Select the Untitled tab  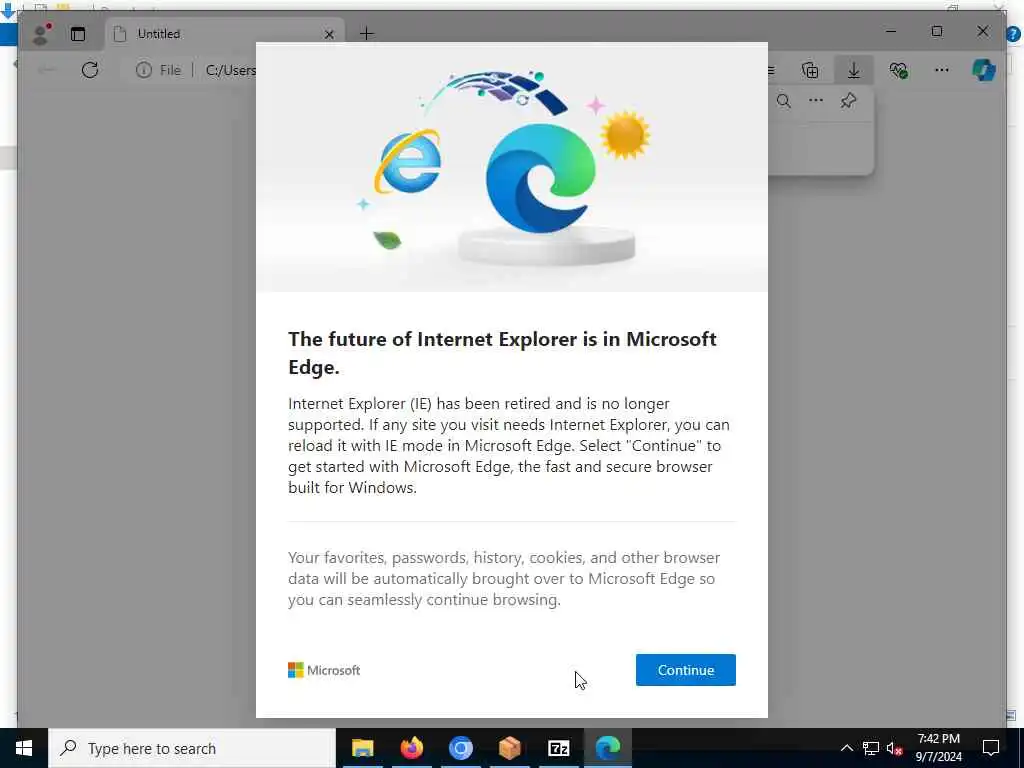pos(222,34)
